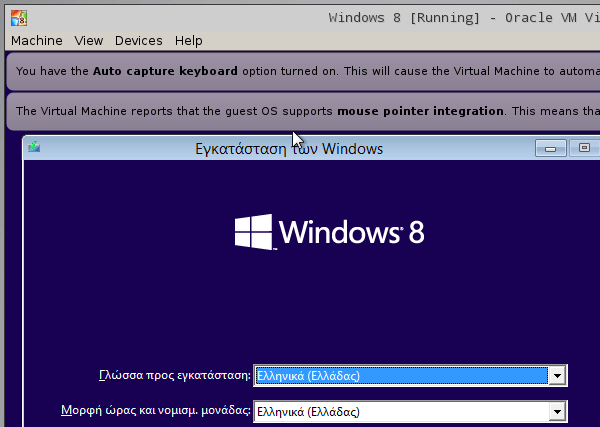Open the Help menu
Screen dimensions: 600x427
(189, 41)
